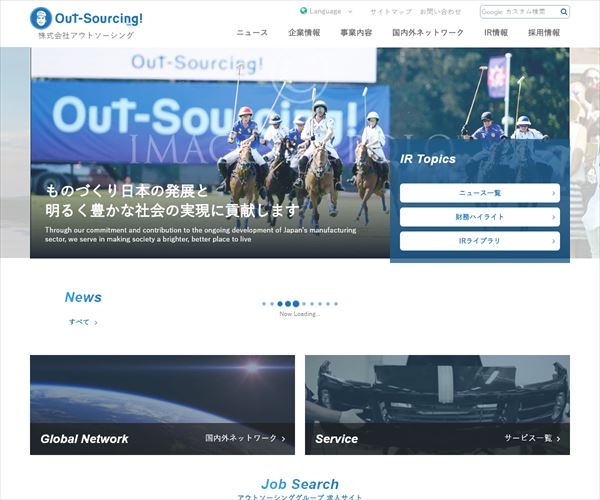Open the サイトマップ link

[391, 12]
